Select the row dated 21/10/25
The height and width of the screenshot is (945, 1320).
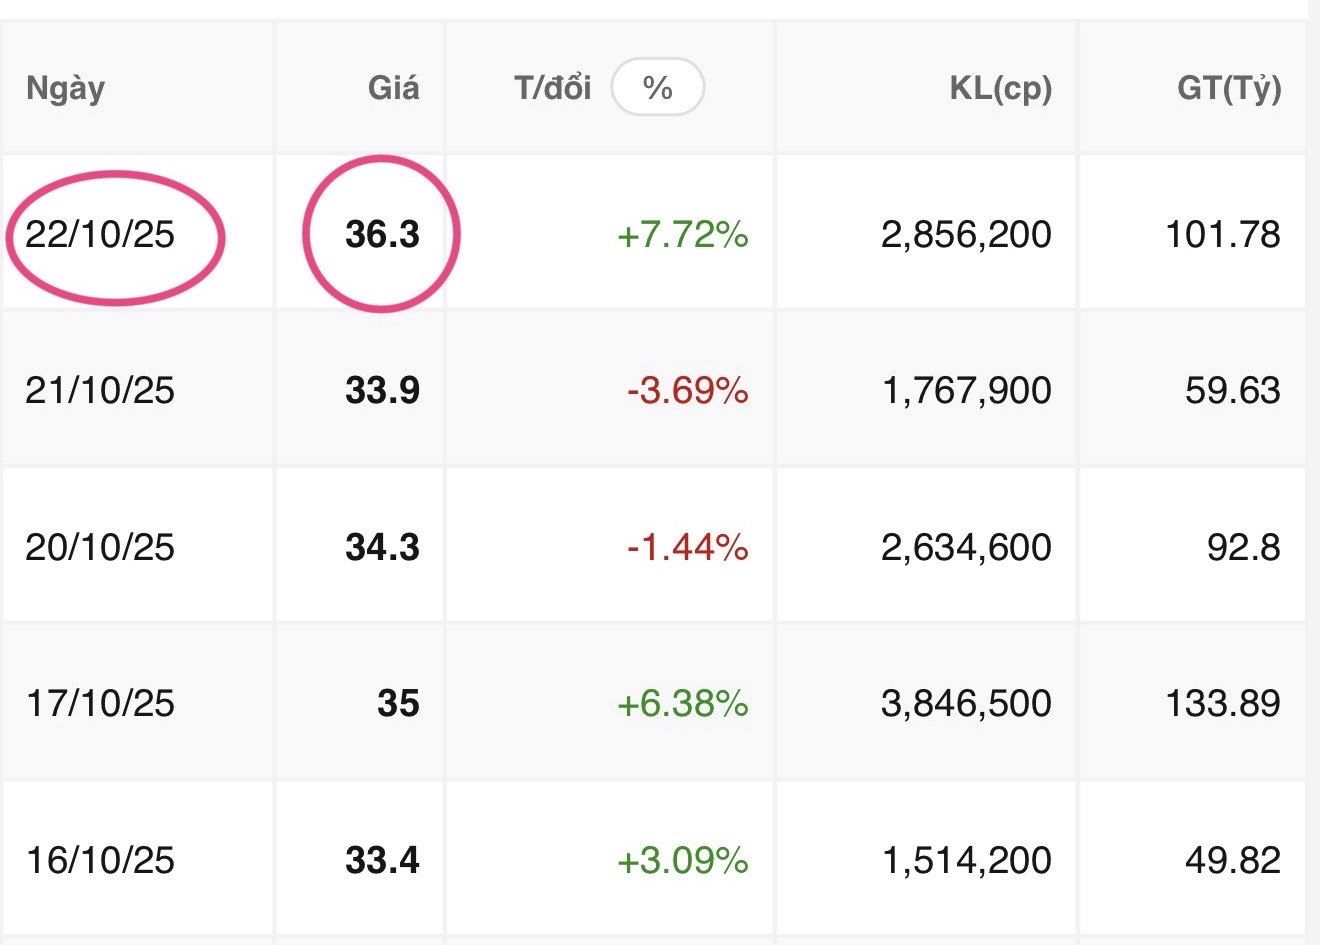coord(654,389)
